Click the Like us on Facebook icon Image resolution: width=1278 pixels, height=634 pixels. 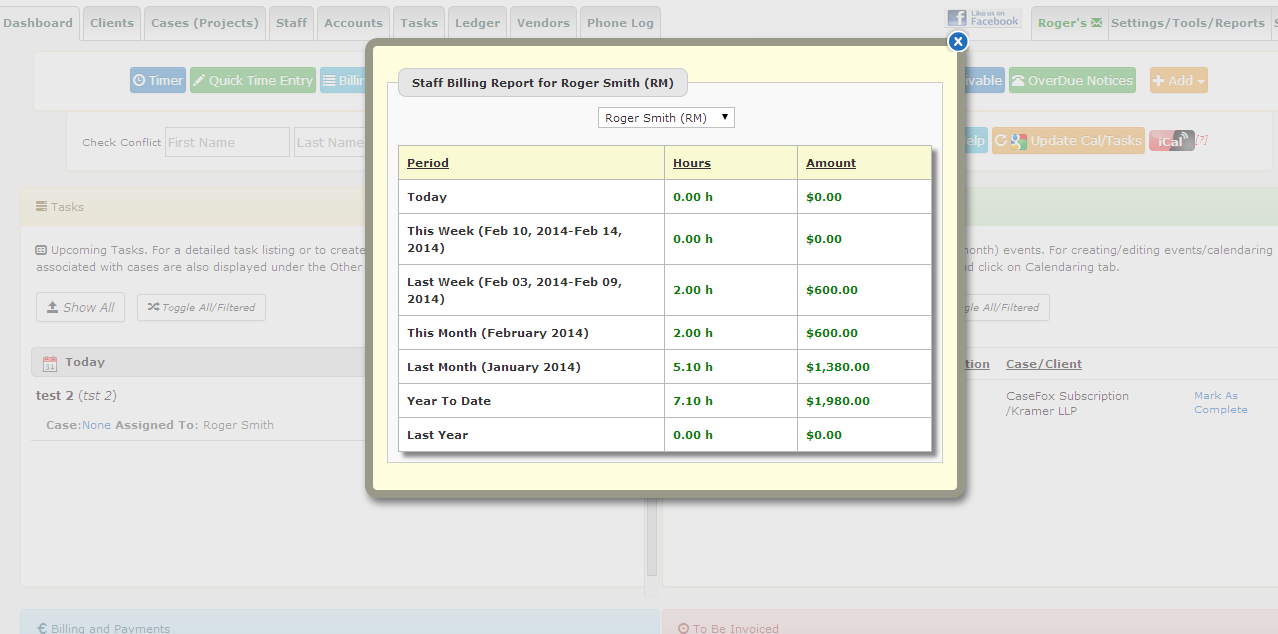click(x=984, y=18)
